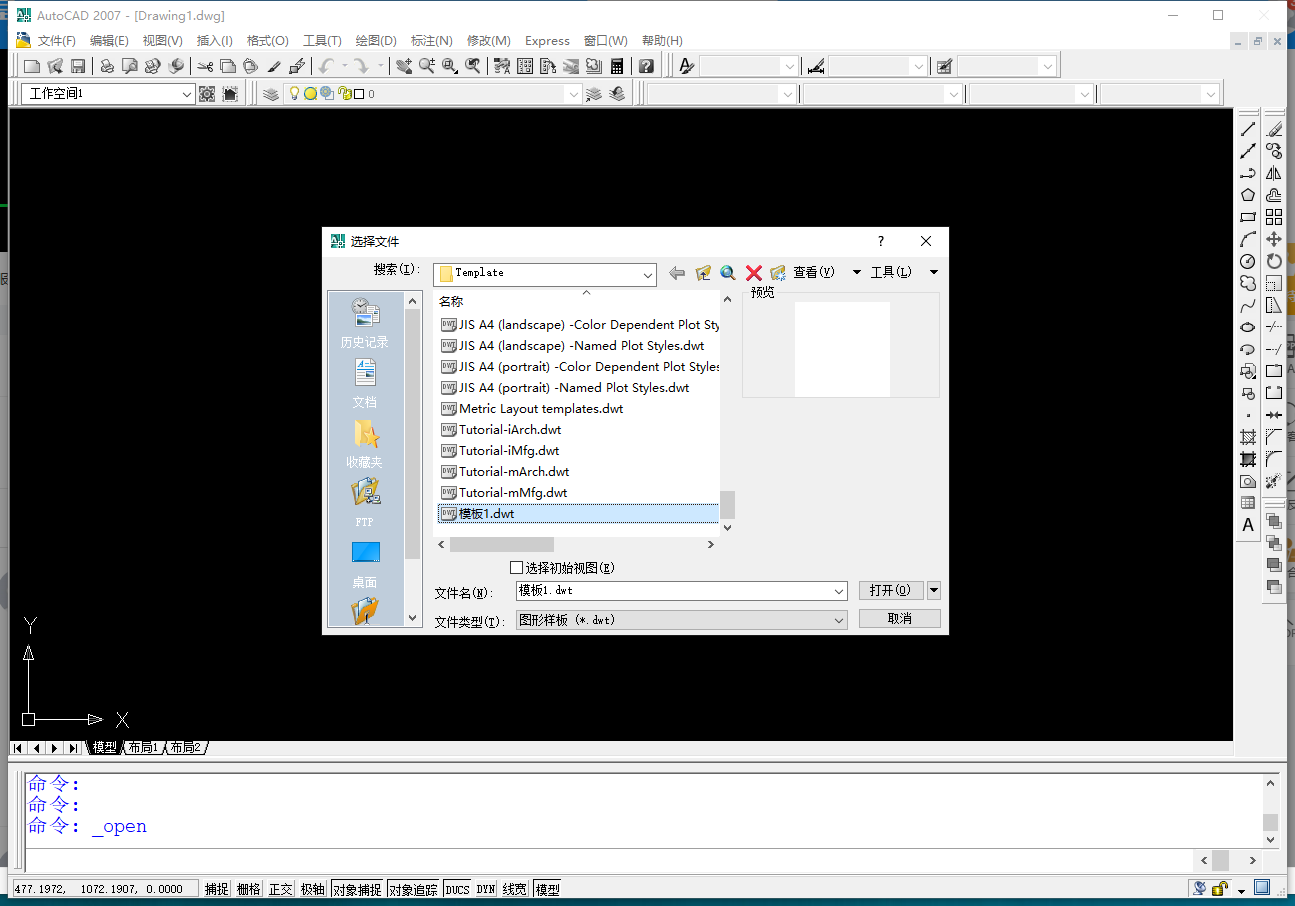Expand the 工作空间1 workspace dropdown
Screen dimensions: 1295x906
(186, 94)
